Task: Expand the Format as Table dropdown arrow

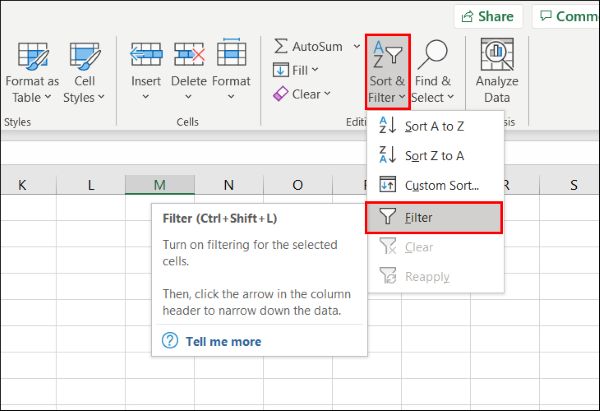Action: pyautogui.click(x=48, y=97)
